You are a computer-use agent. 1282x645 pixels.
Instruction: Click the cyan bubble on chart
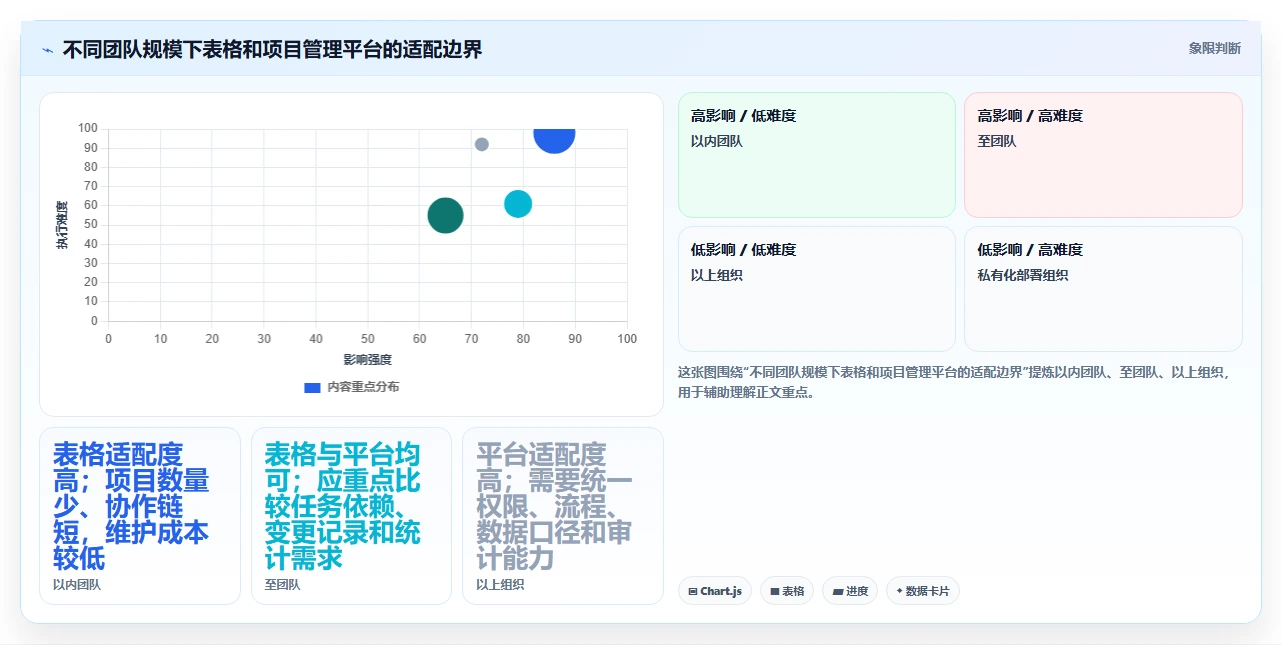point(518,204)
